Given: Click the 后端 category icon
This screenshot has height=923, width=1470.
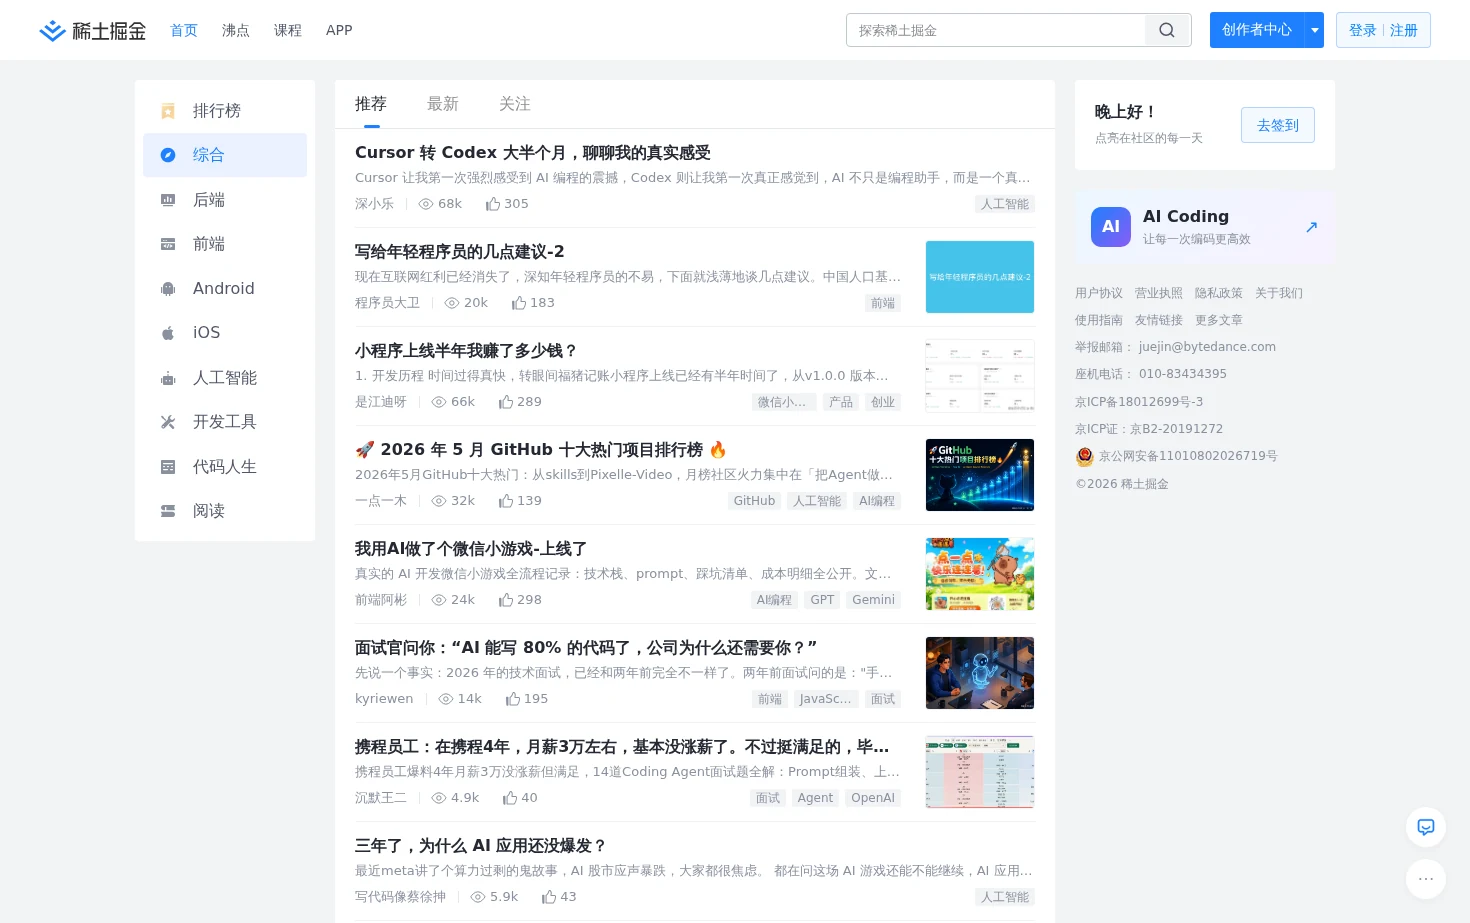Looking at the screenshot, I should (x=168, y=200).
